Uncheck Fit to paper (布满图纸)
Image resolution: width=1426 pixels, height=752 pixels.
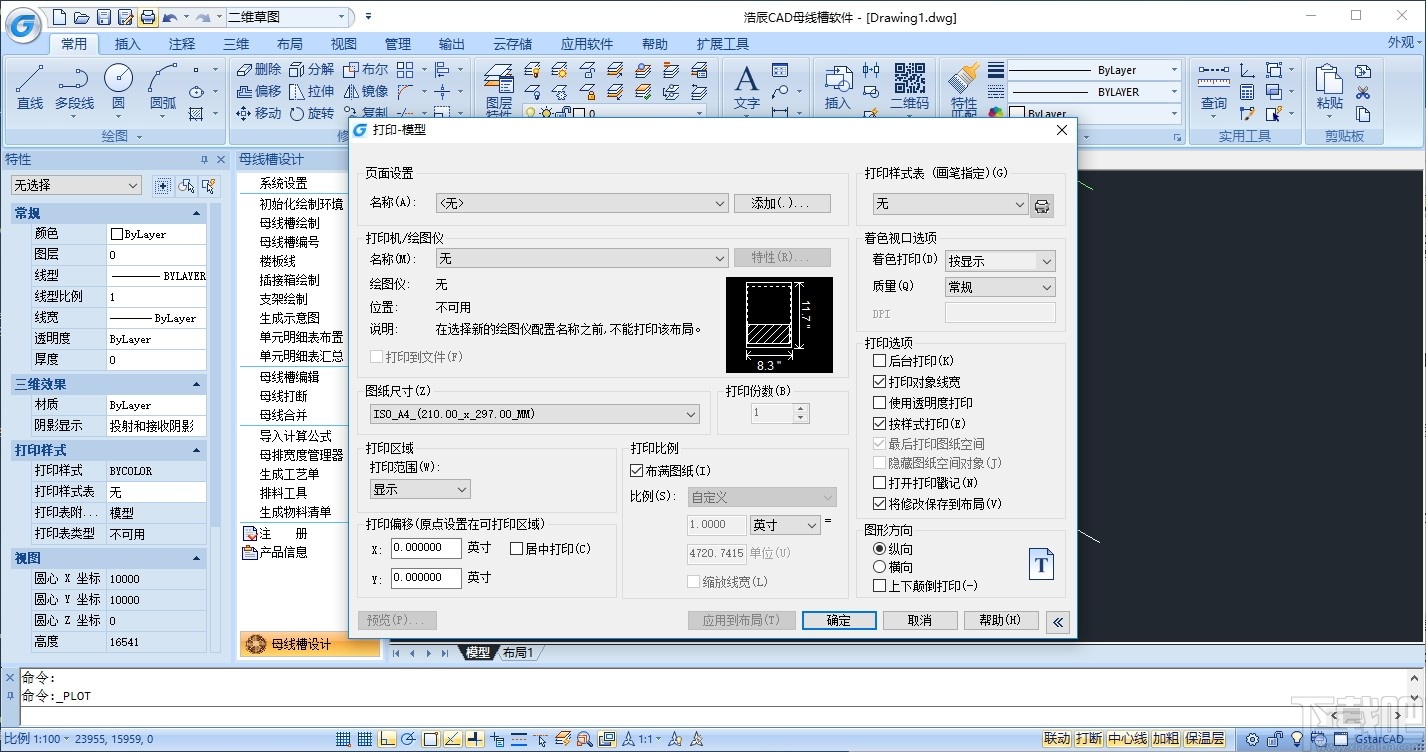point(637,471)
